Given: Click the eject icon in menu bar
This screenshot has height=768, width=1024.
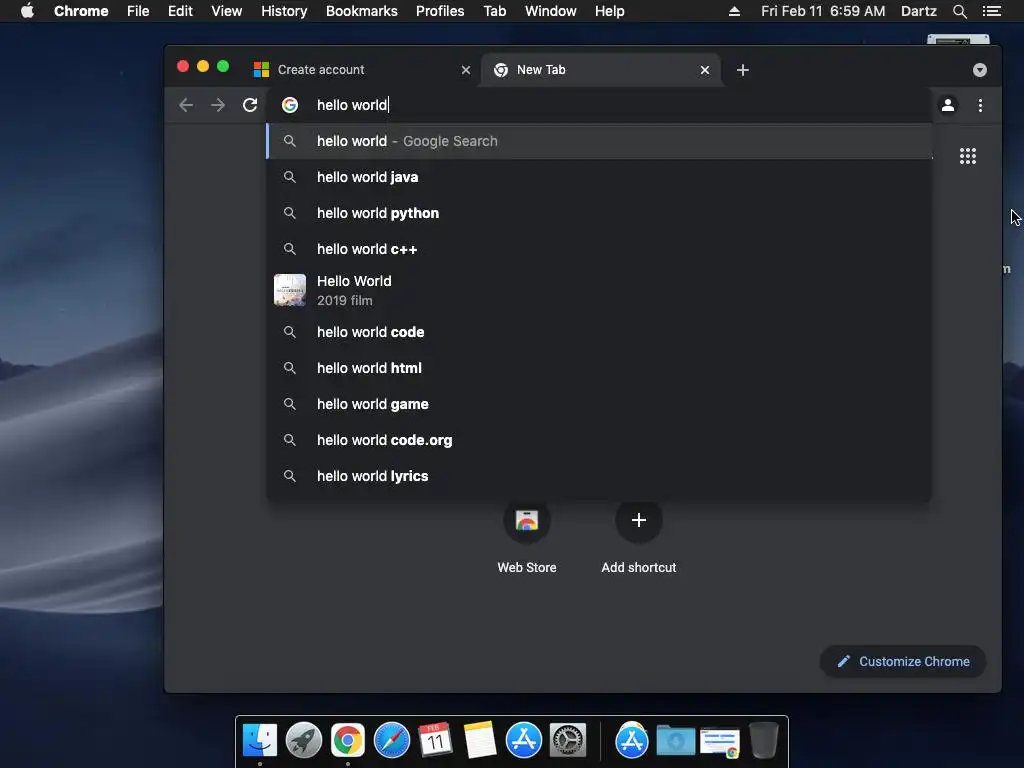Looking at the screenshot, I should click(x=734, y=11).
